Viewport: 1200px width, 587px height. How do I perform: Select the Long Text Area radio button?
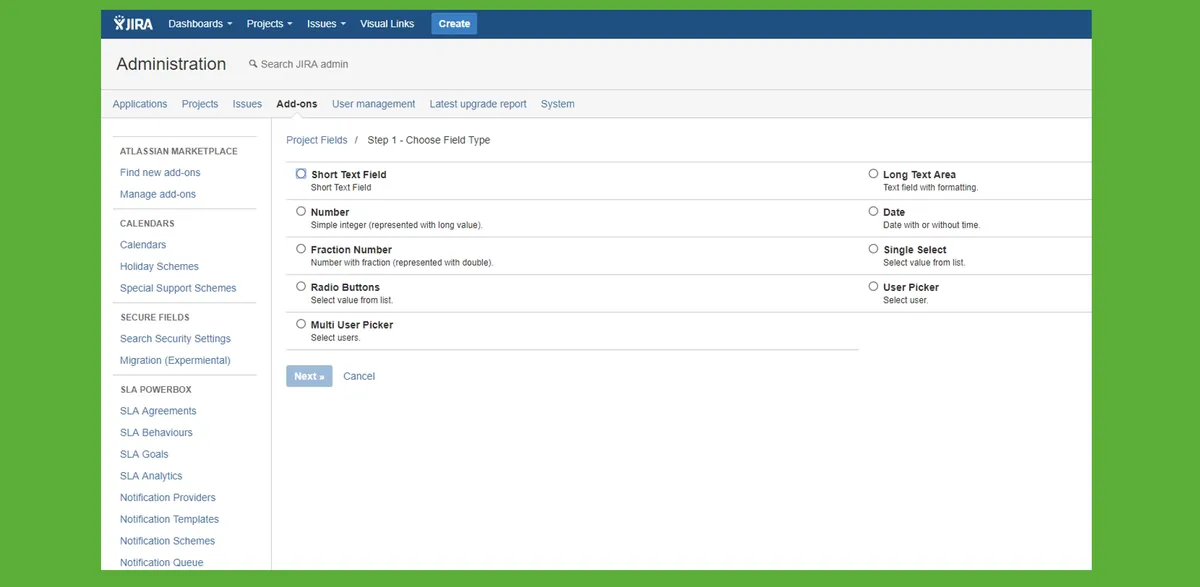(873, 173)
